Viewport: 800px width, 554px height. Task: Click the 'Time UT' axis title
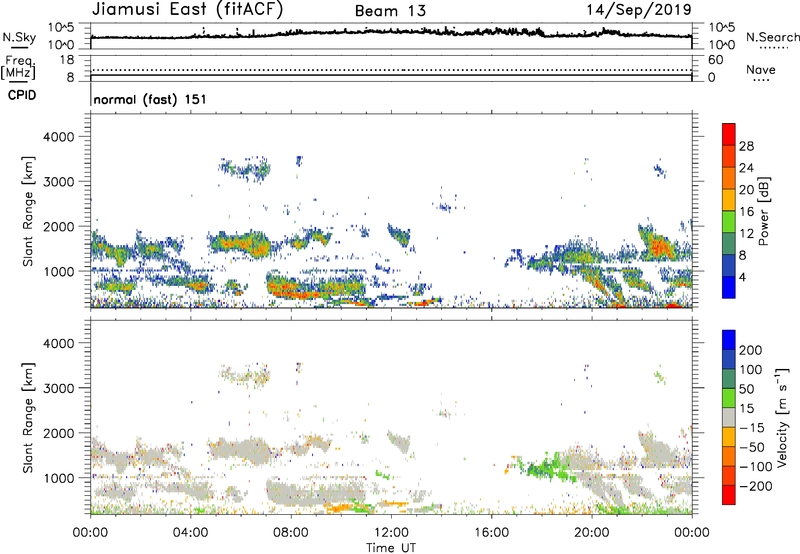click(391, 548)
